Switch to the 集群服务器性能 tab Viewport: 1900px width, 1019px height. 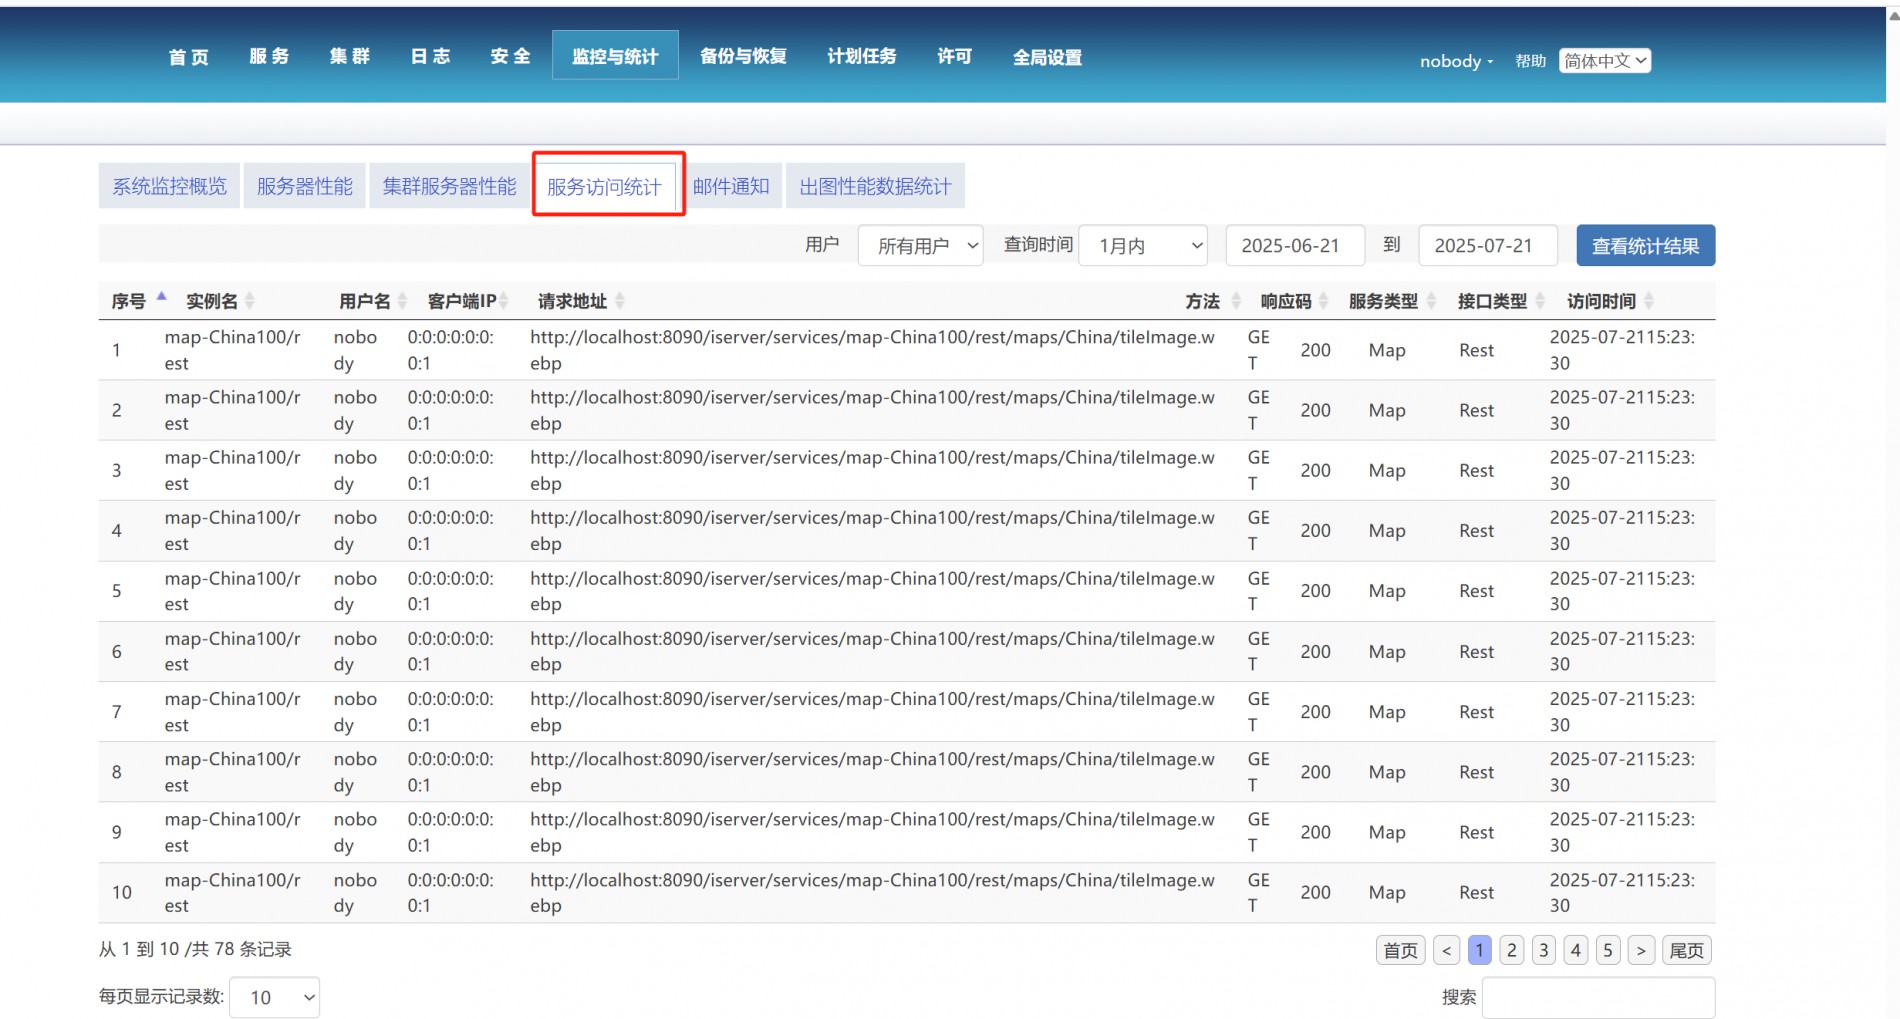pyautogui.click(x=449, y=186)
